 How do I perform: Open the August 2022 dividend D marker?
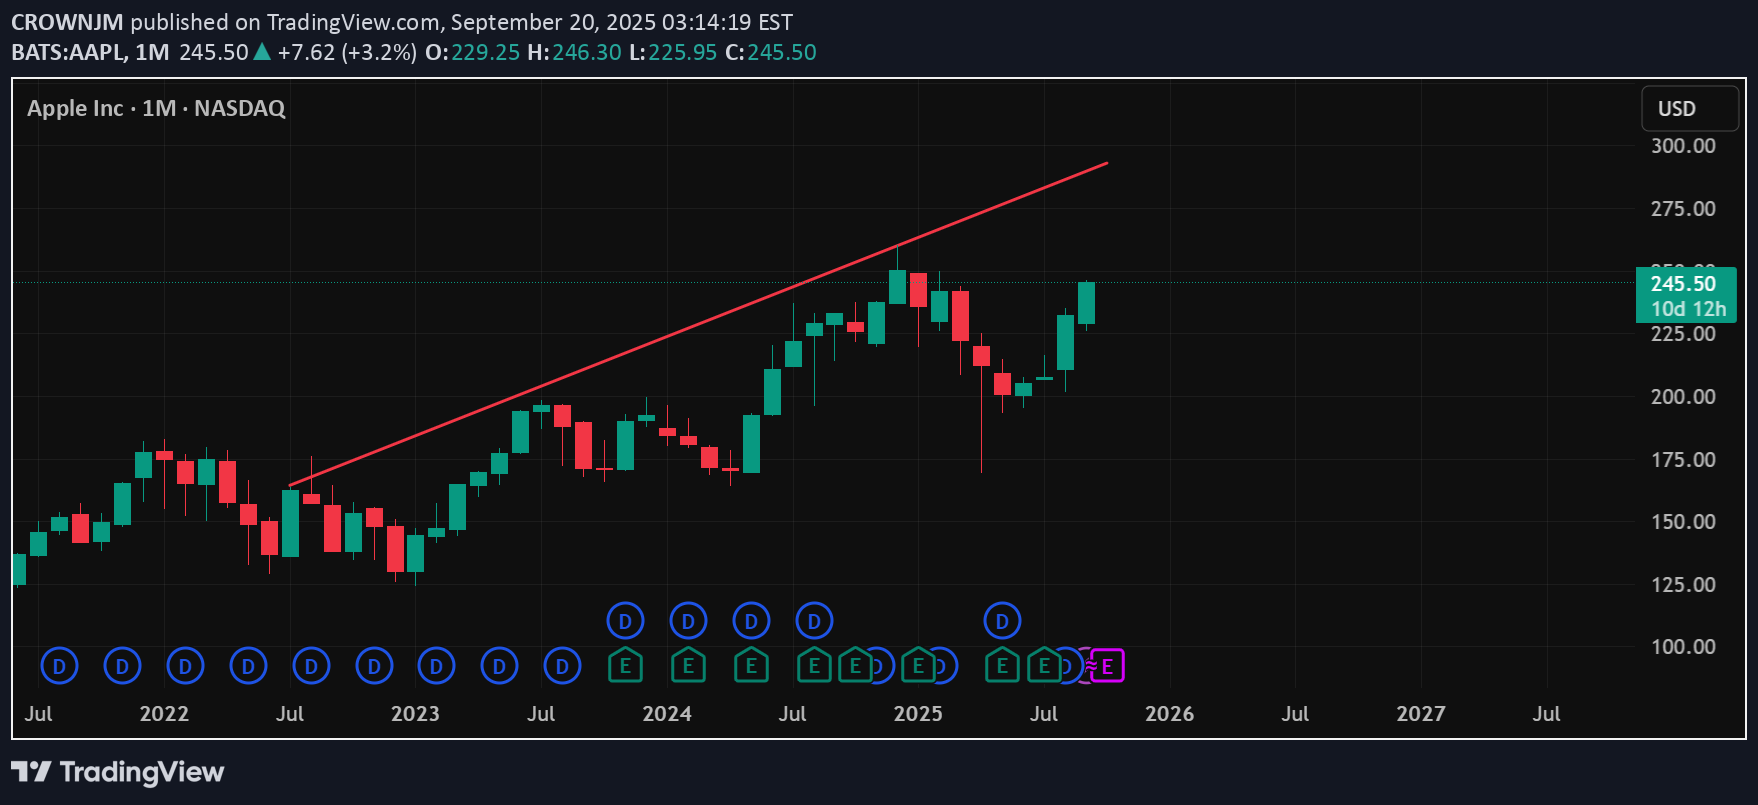click(311, 665)
